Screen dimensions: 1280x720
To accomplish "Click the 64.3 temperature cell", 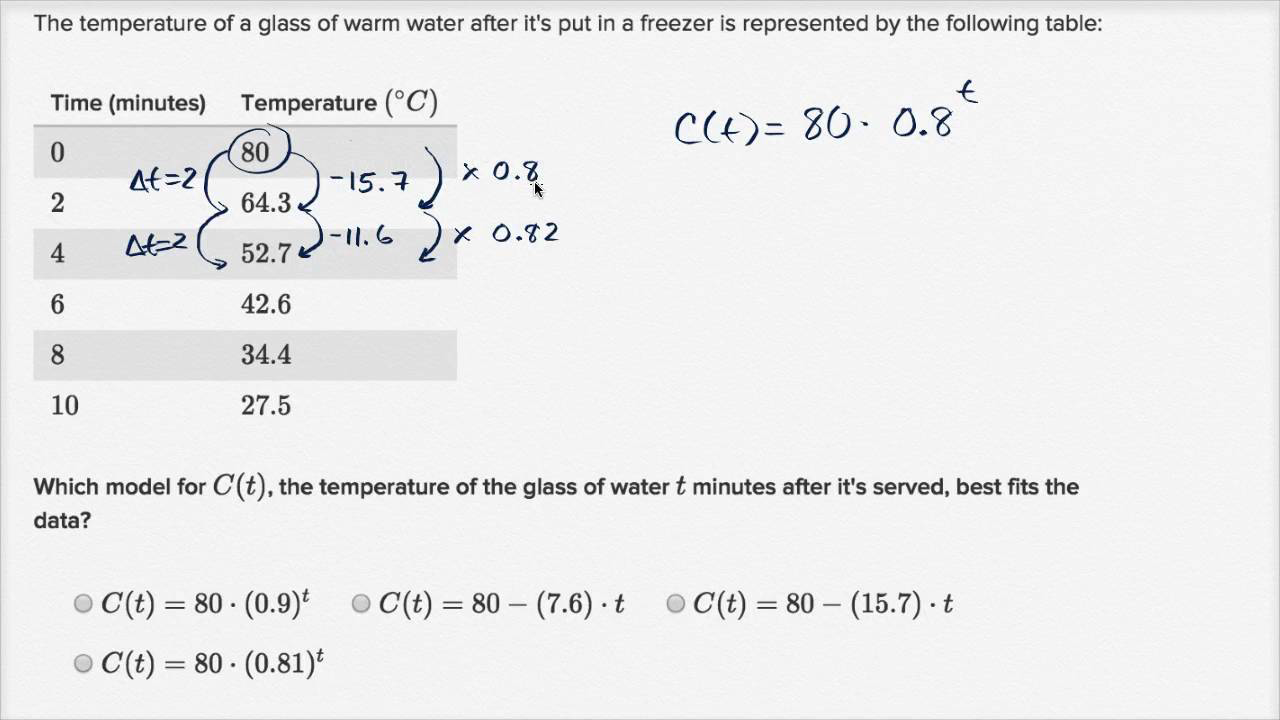I will (266, 203).
